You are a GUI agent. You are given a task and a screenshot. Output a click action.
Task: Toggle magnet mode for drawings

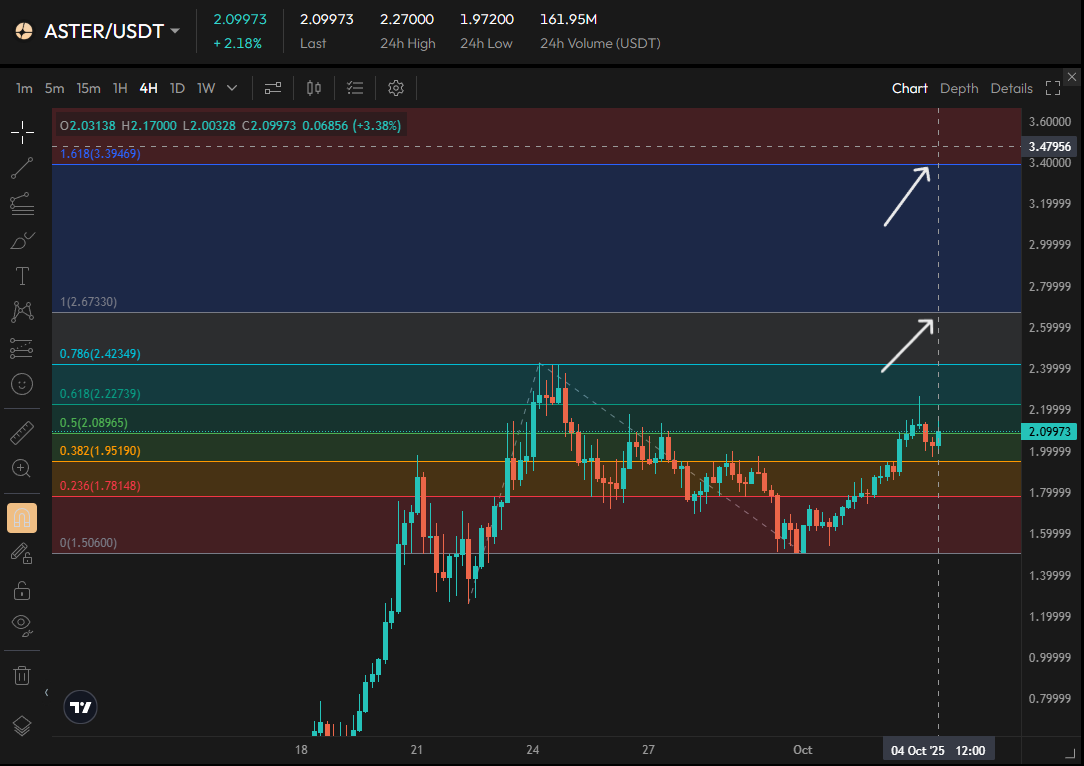(x=22, y=518)
